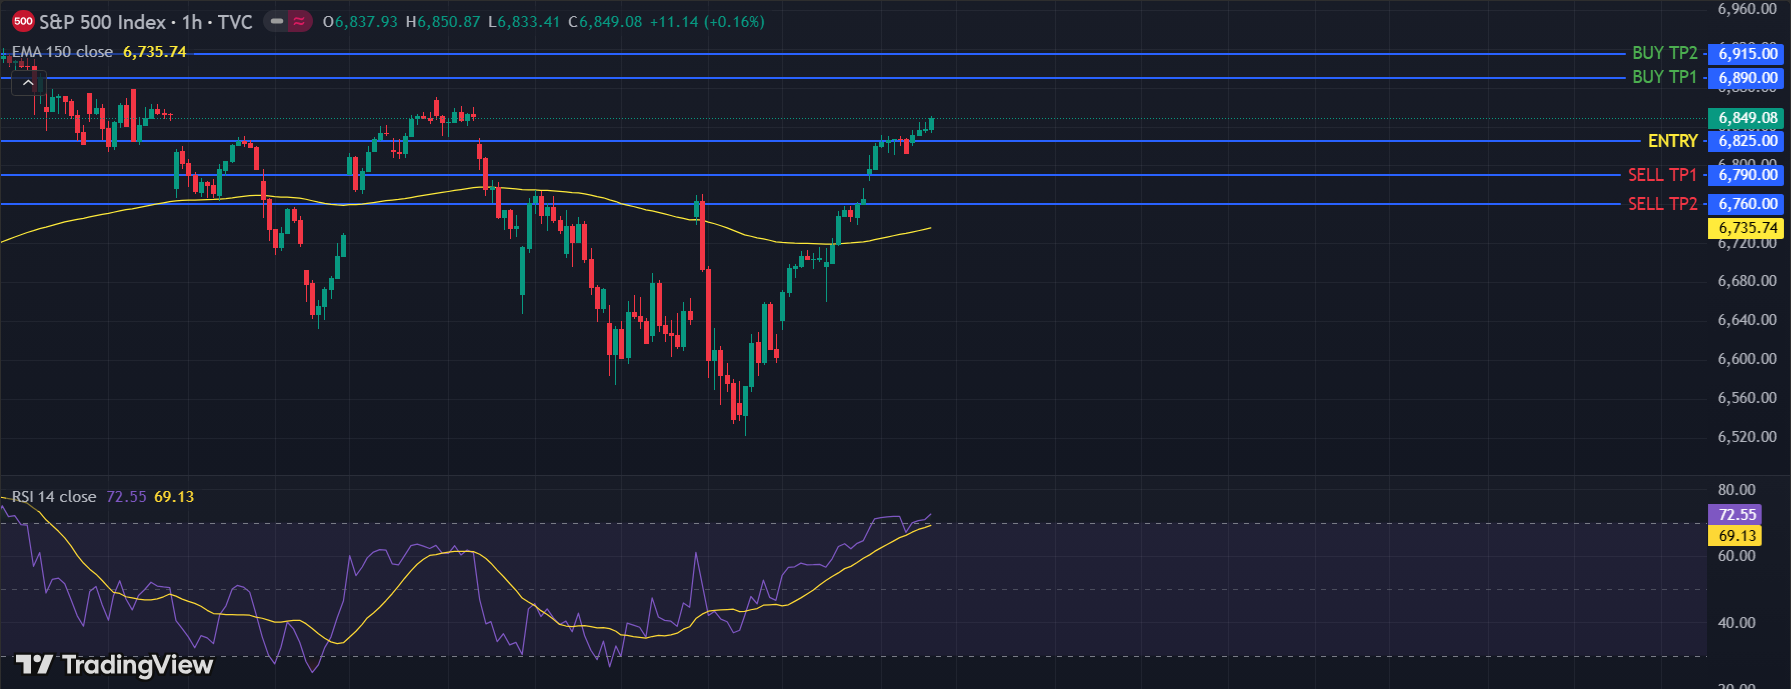The height and width of the screenshot is (689, 1791).
Task: Click the pink wavy-lines data mode icon
Action: pos(299,21)
